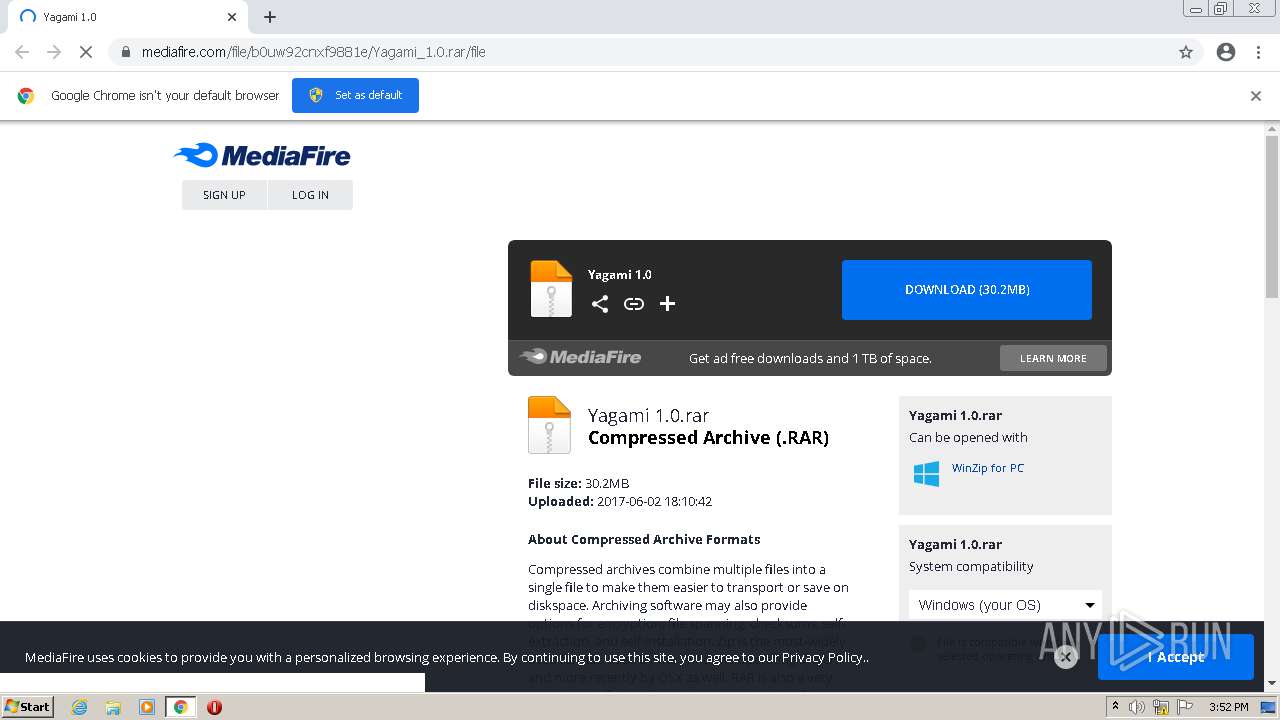Click the Action Center flag icon

(1184, 707)
